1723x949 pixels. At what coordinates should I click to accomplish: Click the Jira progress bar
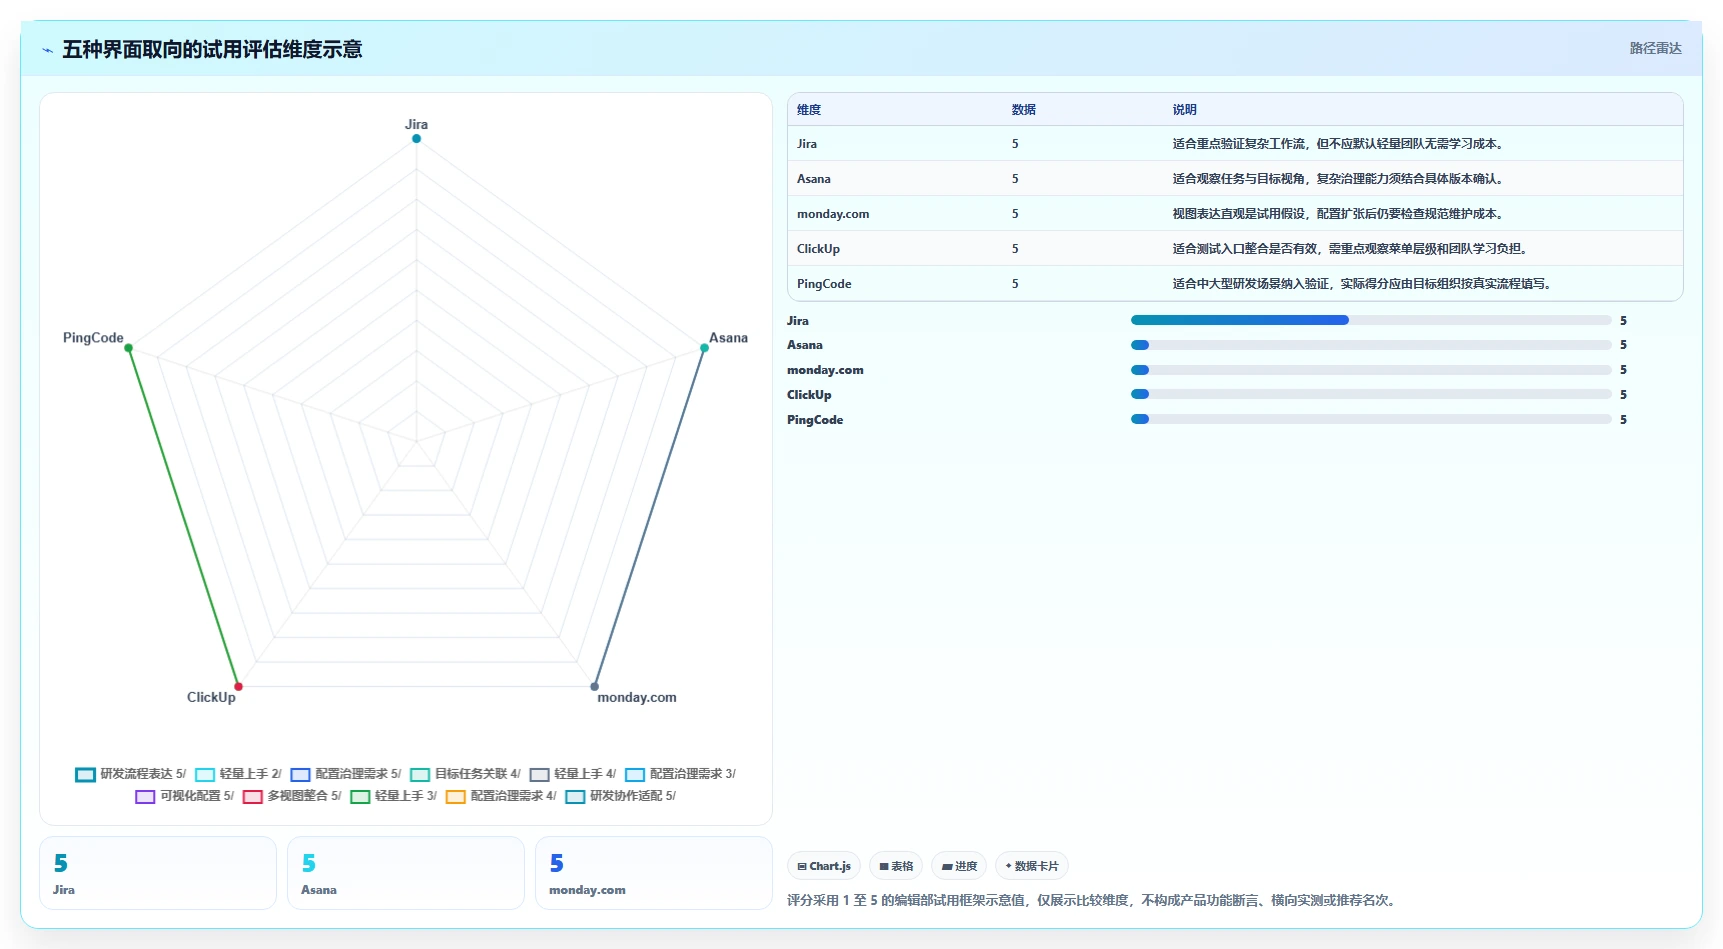point(1371,320)
